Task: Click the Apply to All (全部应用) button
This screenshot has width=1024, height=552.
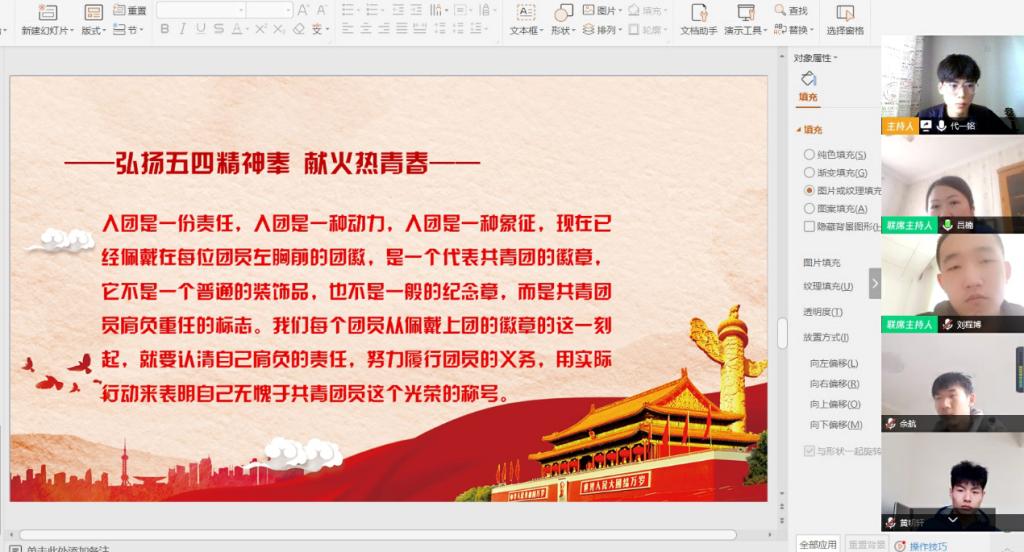Action: (818, 544)
